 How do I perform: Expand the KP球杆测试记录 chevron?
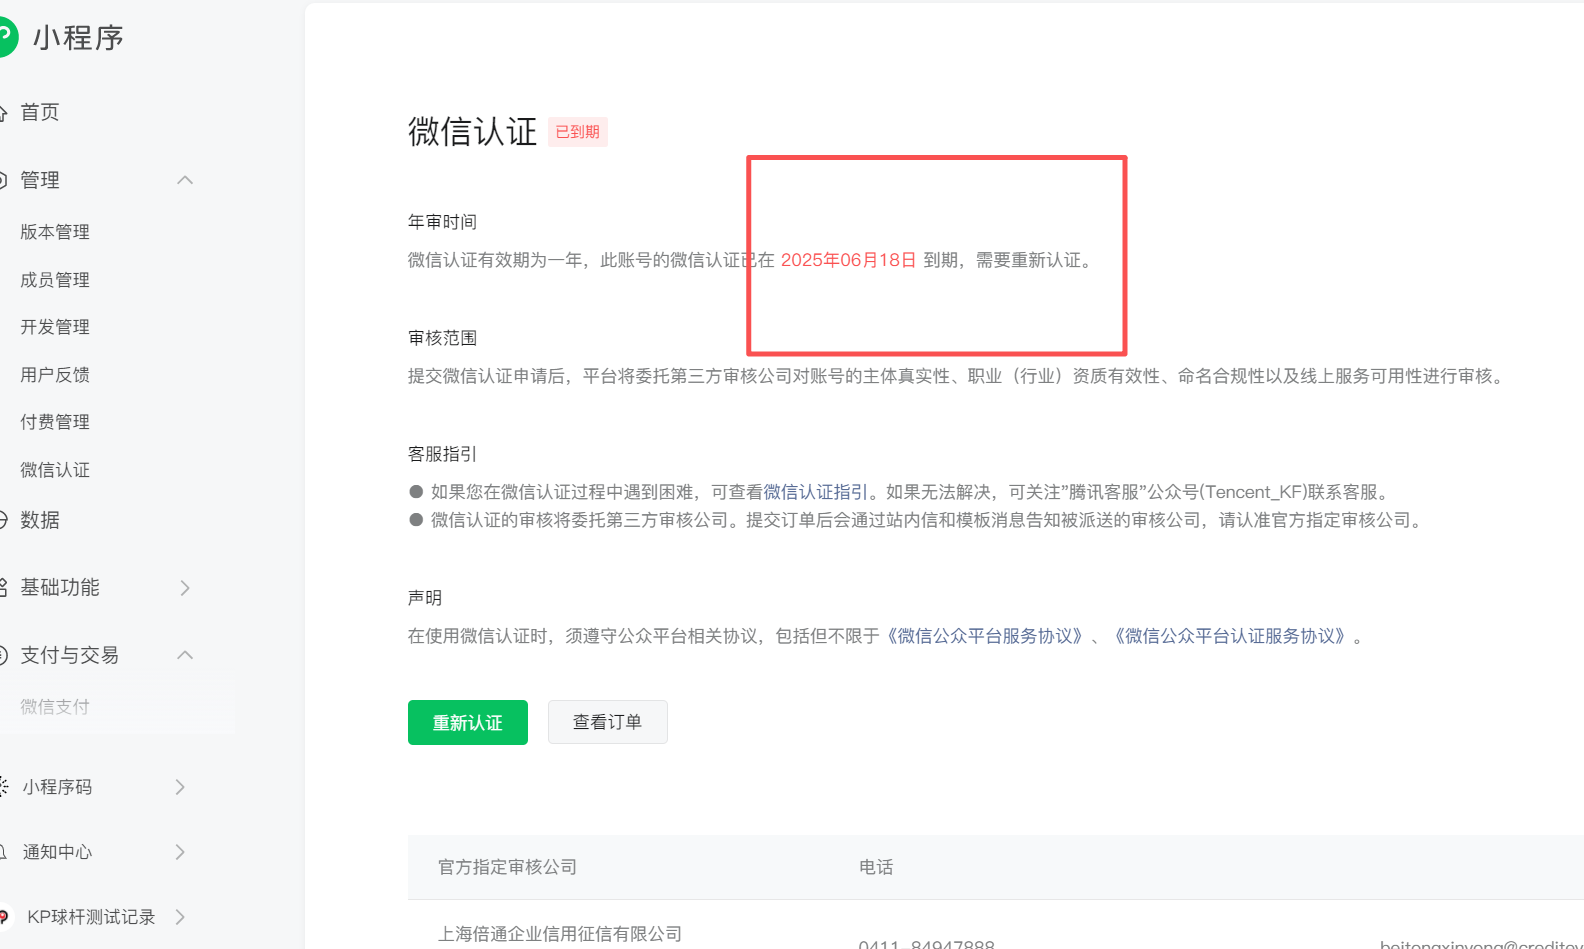coord(180,917)
